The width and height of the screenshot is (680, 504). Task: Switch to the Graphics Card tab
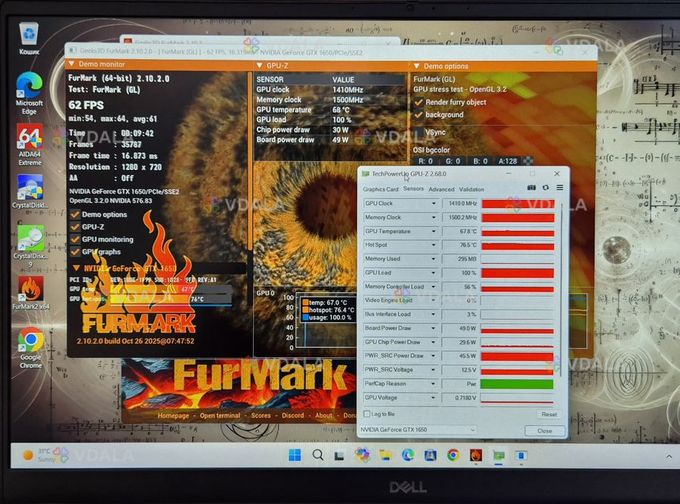(x=381, y=189)
